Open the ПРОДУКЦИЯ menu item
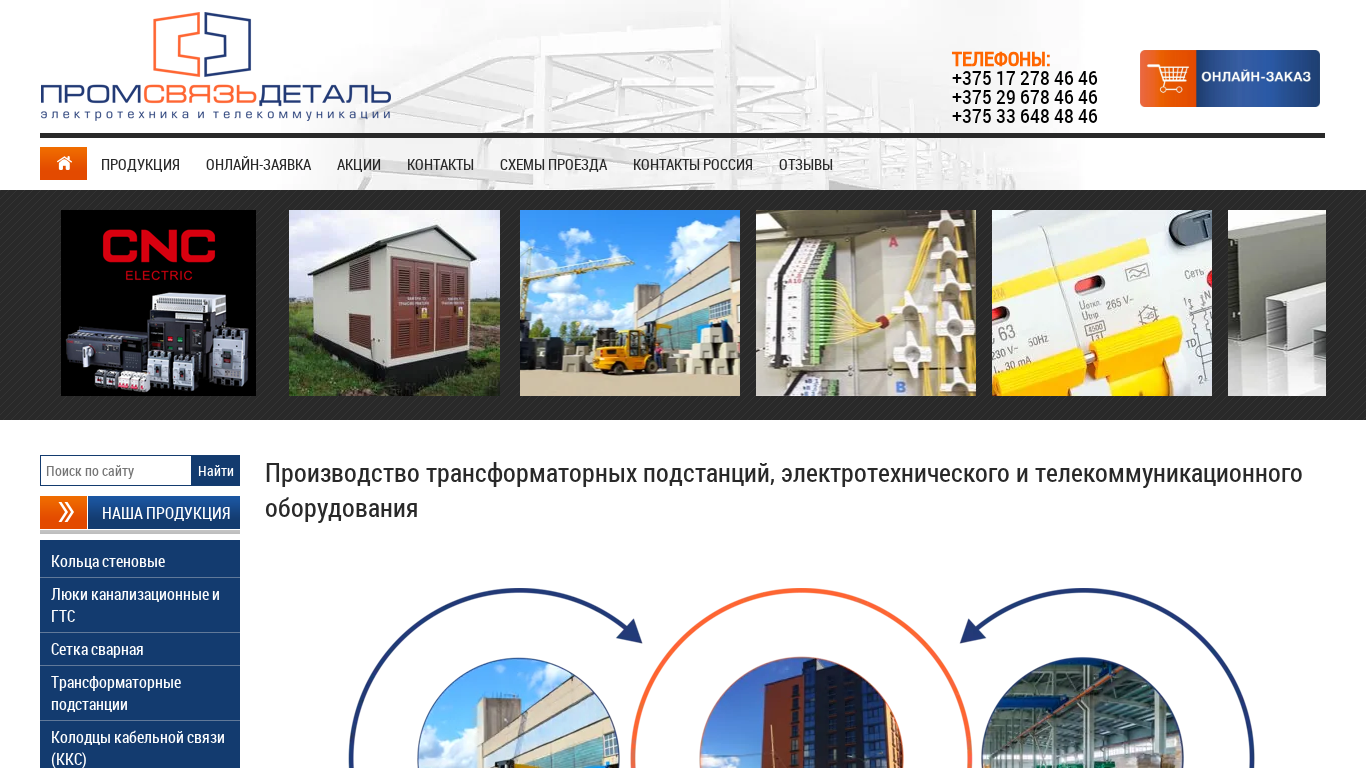The width and height of the screenshot is (1366, 768). click(x=140, y=164)
